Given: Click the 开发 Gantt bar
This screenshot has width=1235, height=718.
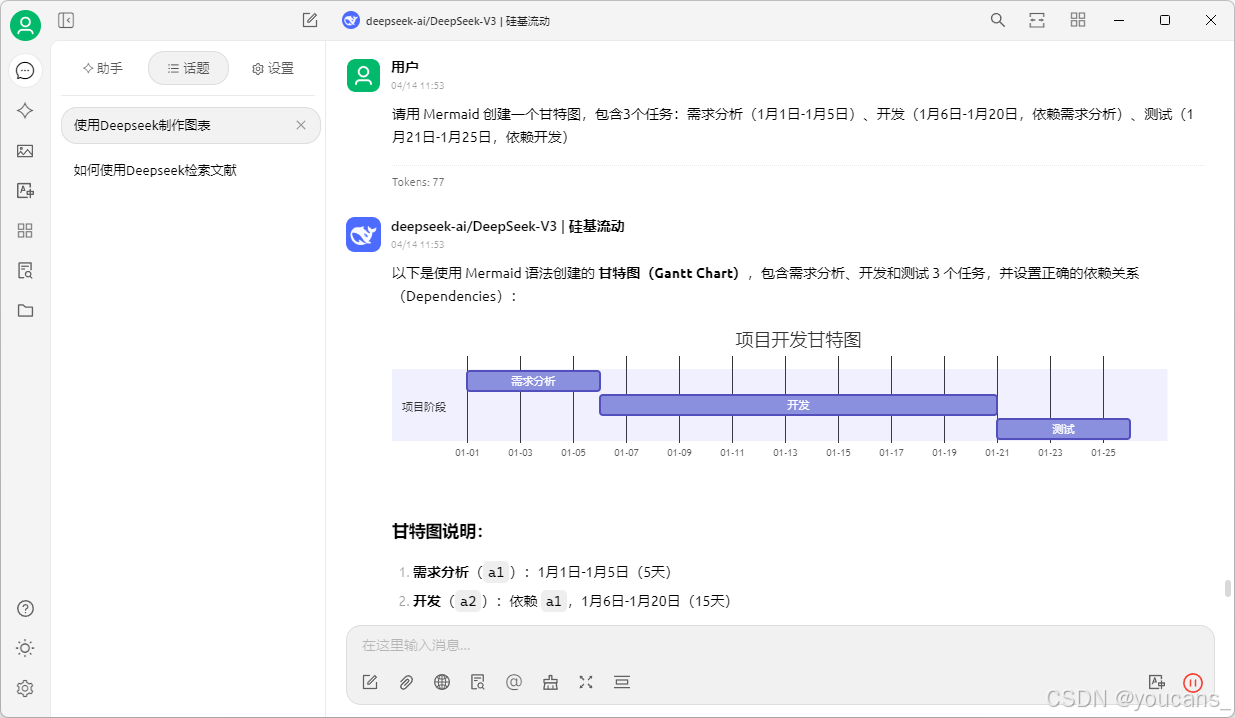Looking at the screenshot, I should pyautogui.click(x=798, y=405).
